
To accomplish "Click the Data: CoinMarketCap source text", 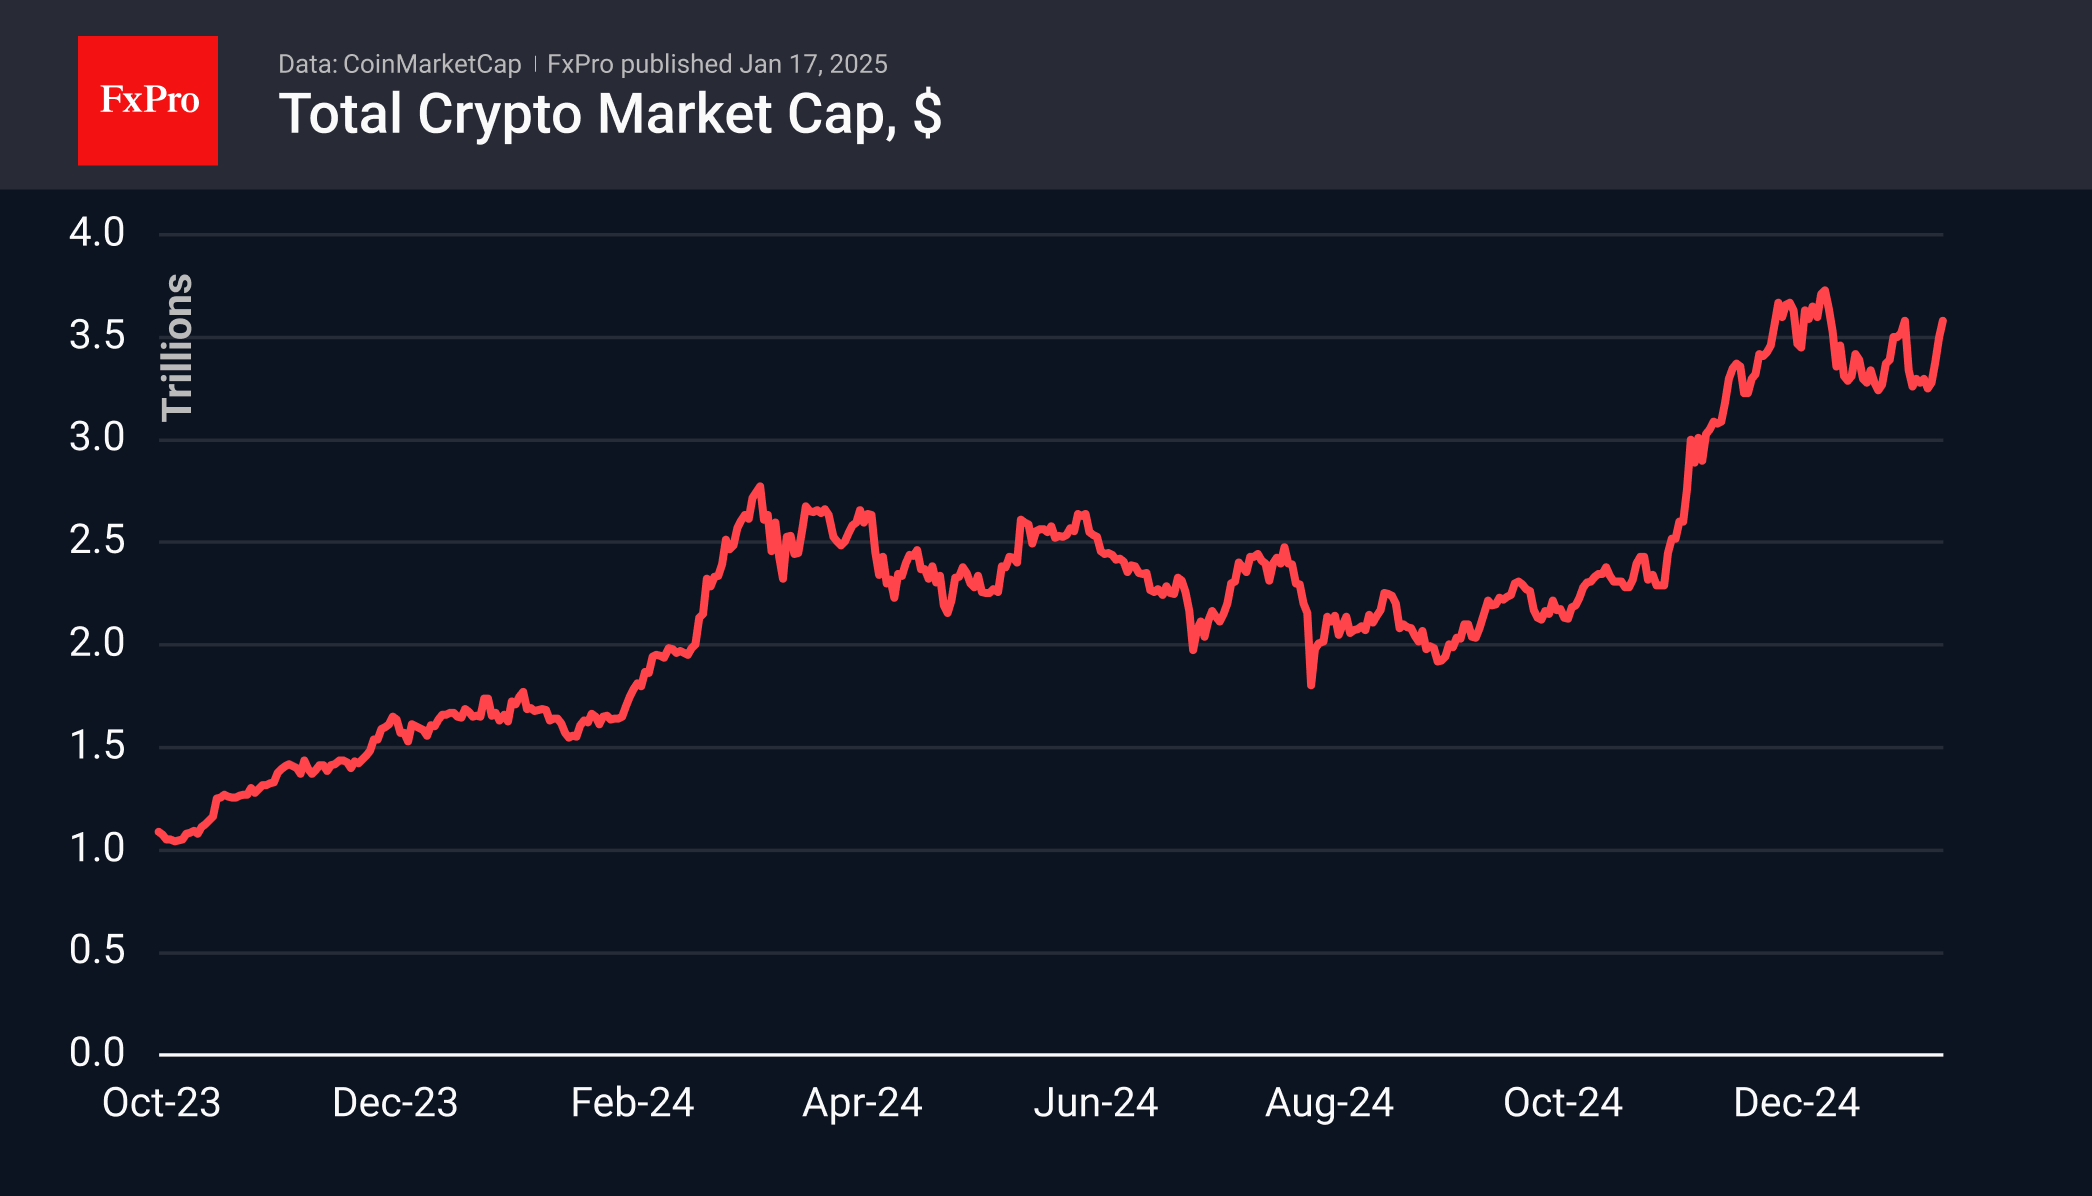I will click(x=400, y=64).
